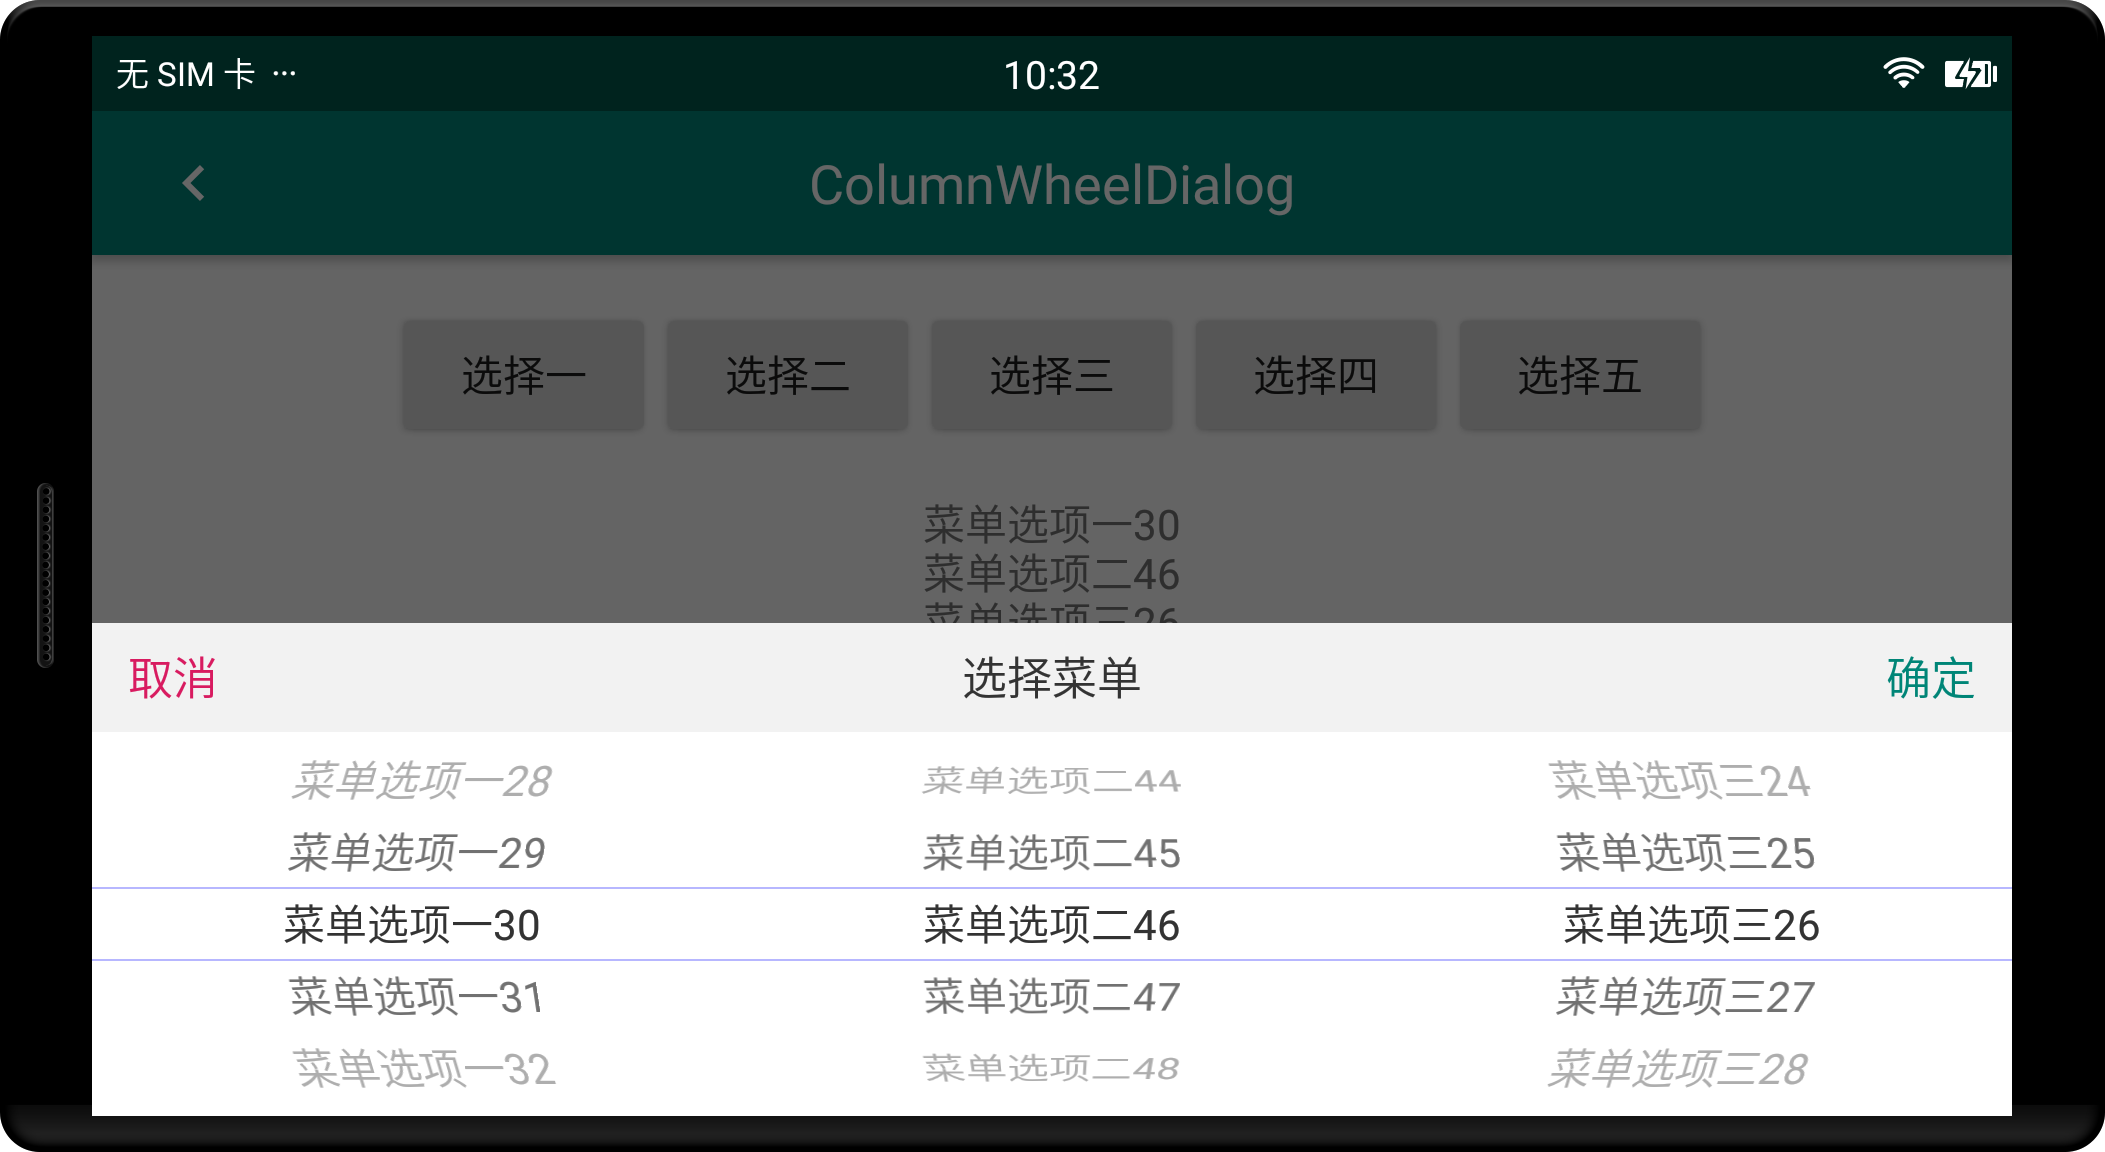Tap the 选择二 button
This screenshot has height=1152, width=2105.
787,376
